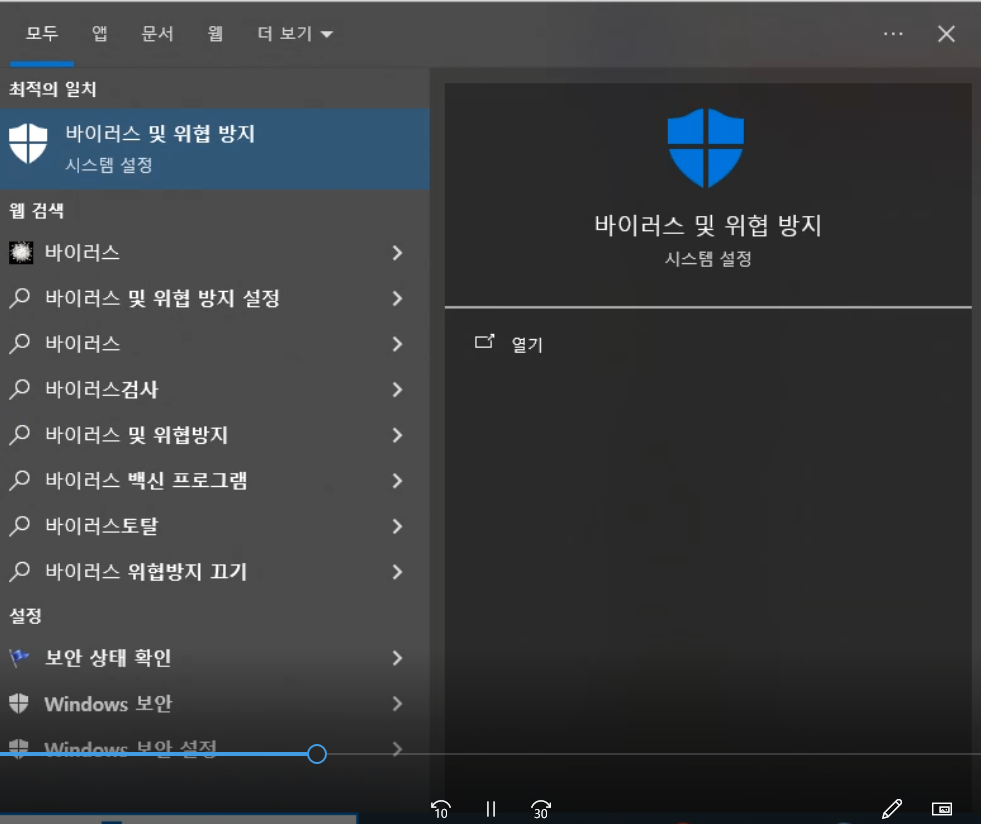Expand arrow for 바이러스 및 위협방지
The height and width of the screenshot is (824, 981).
397,435
